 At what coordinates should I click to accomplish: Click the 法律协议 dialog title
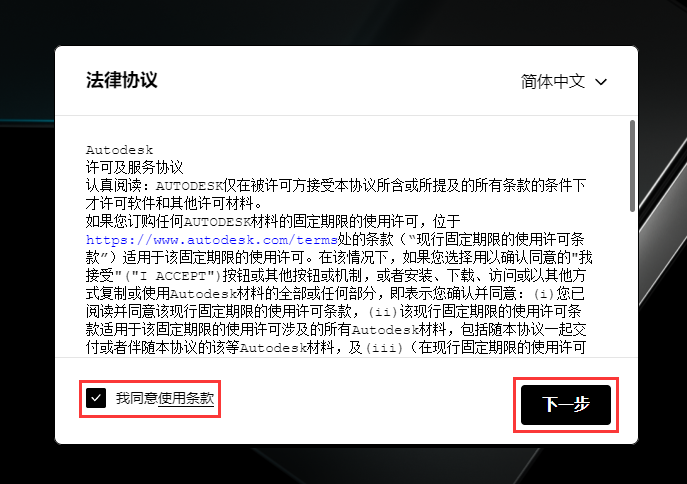[121, 80]
